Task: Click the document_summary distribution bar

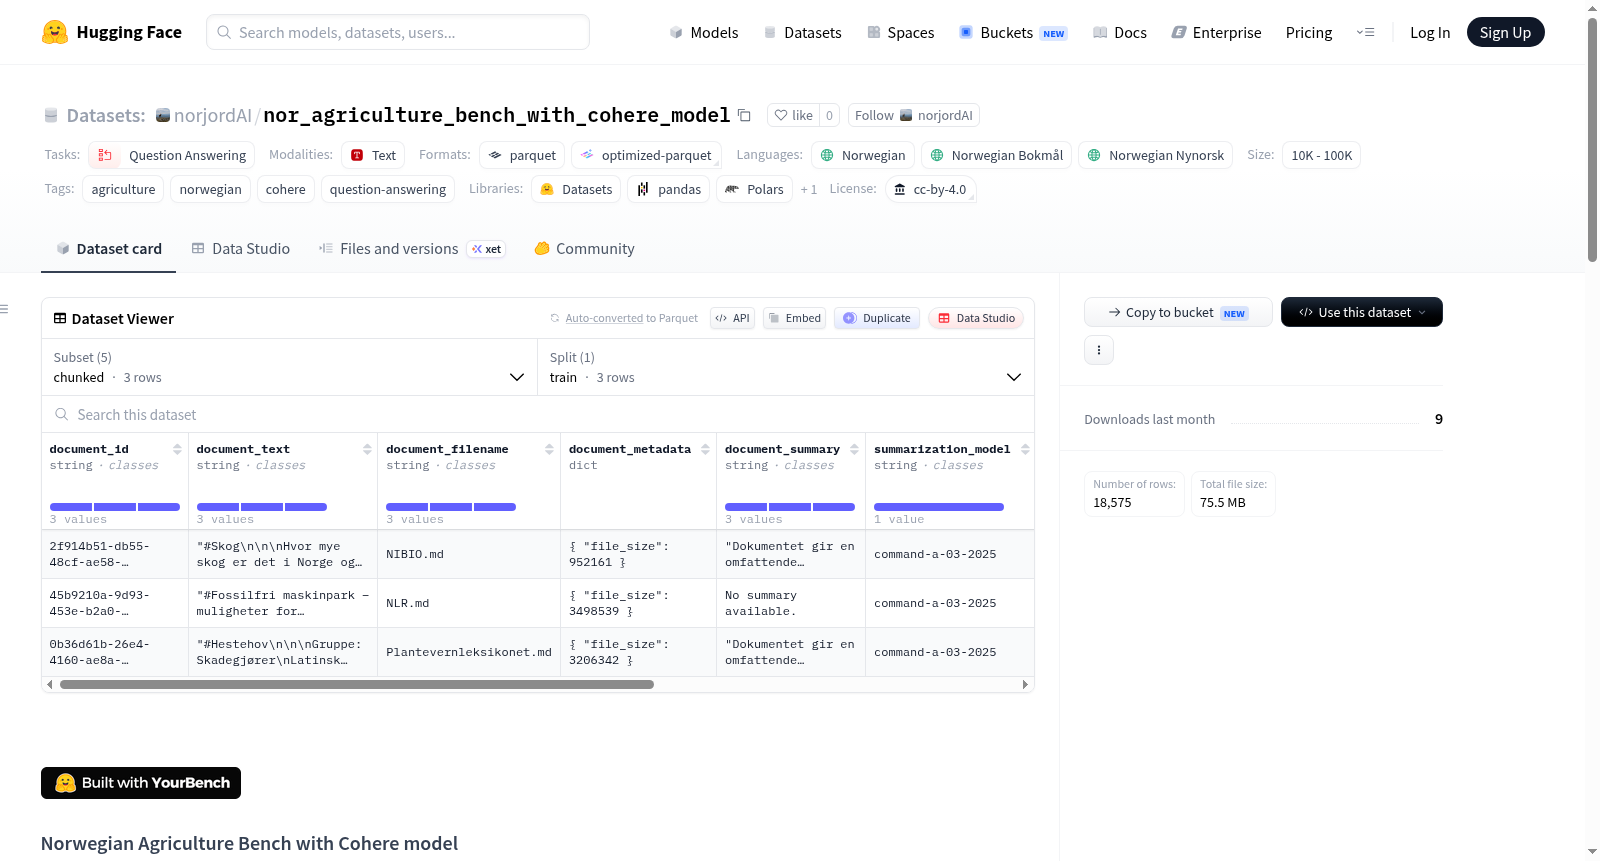Action: click(790, 507)
